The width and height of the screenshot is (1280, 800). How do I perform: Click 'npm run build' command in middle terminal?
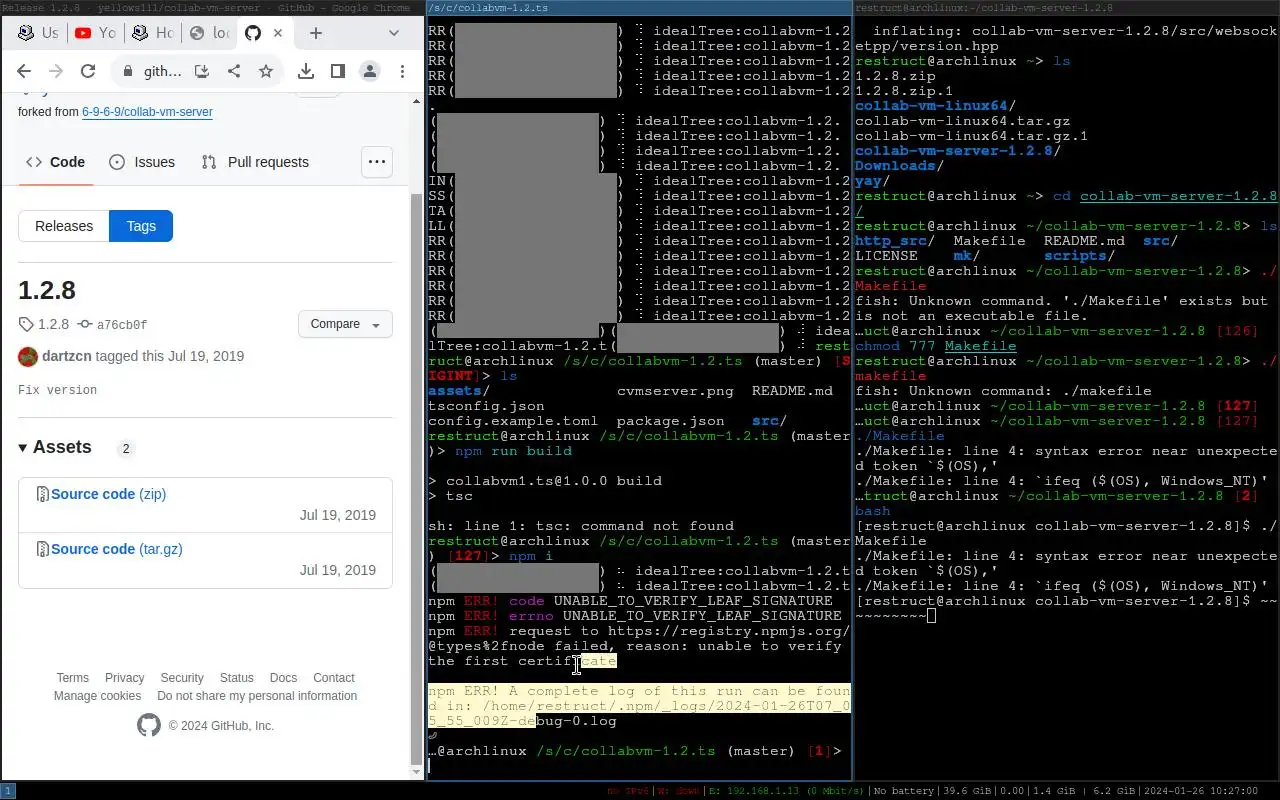tap(513, 451)
